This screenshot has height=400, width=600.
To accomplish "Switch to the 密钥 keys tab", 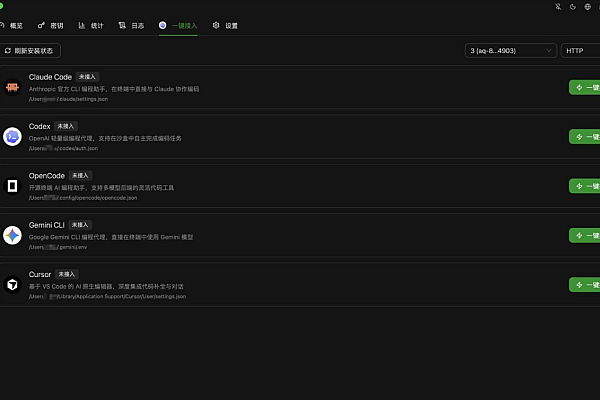I will pos(51,26).
